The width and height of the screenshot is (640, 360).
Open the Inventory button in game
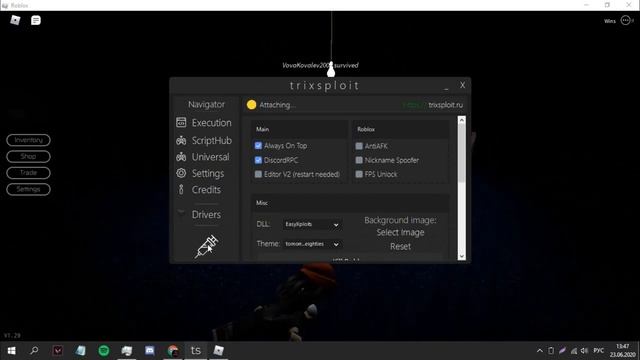click(29, 140)
